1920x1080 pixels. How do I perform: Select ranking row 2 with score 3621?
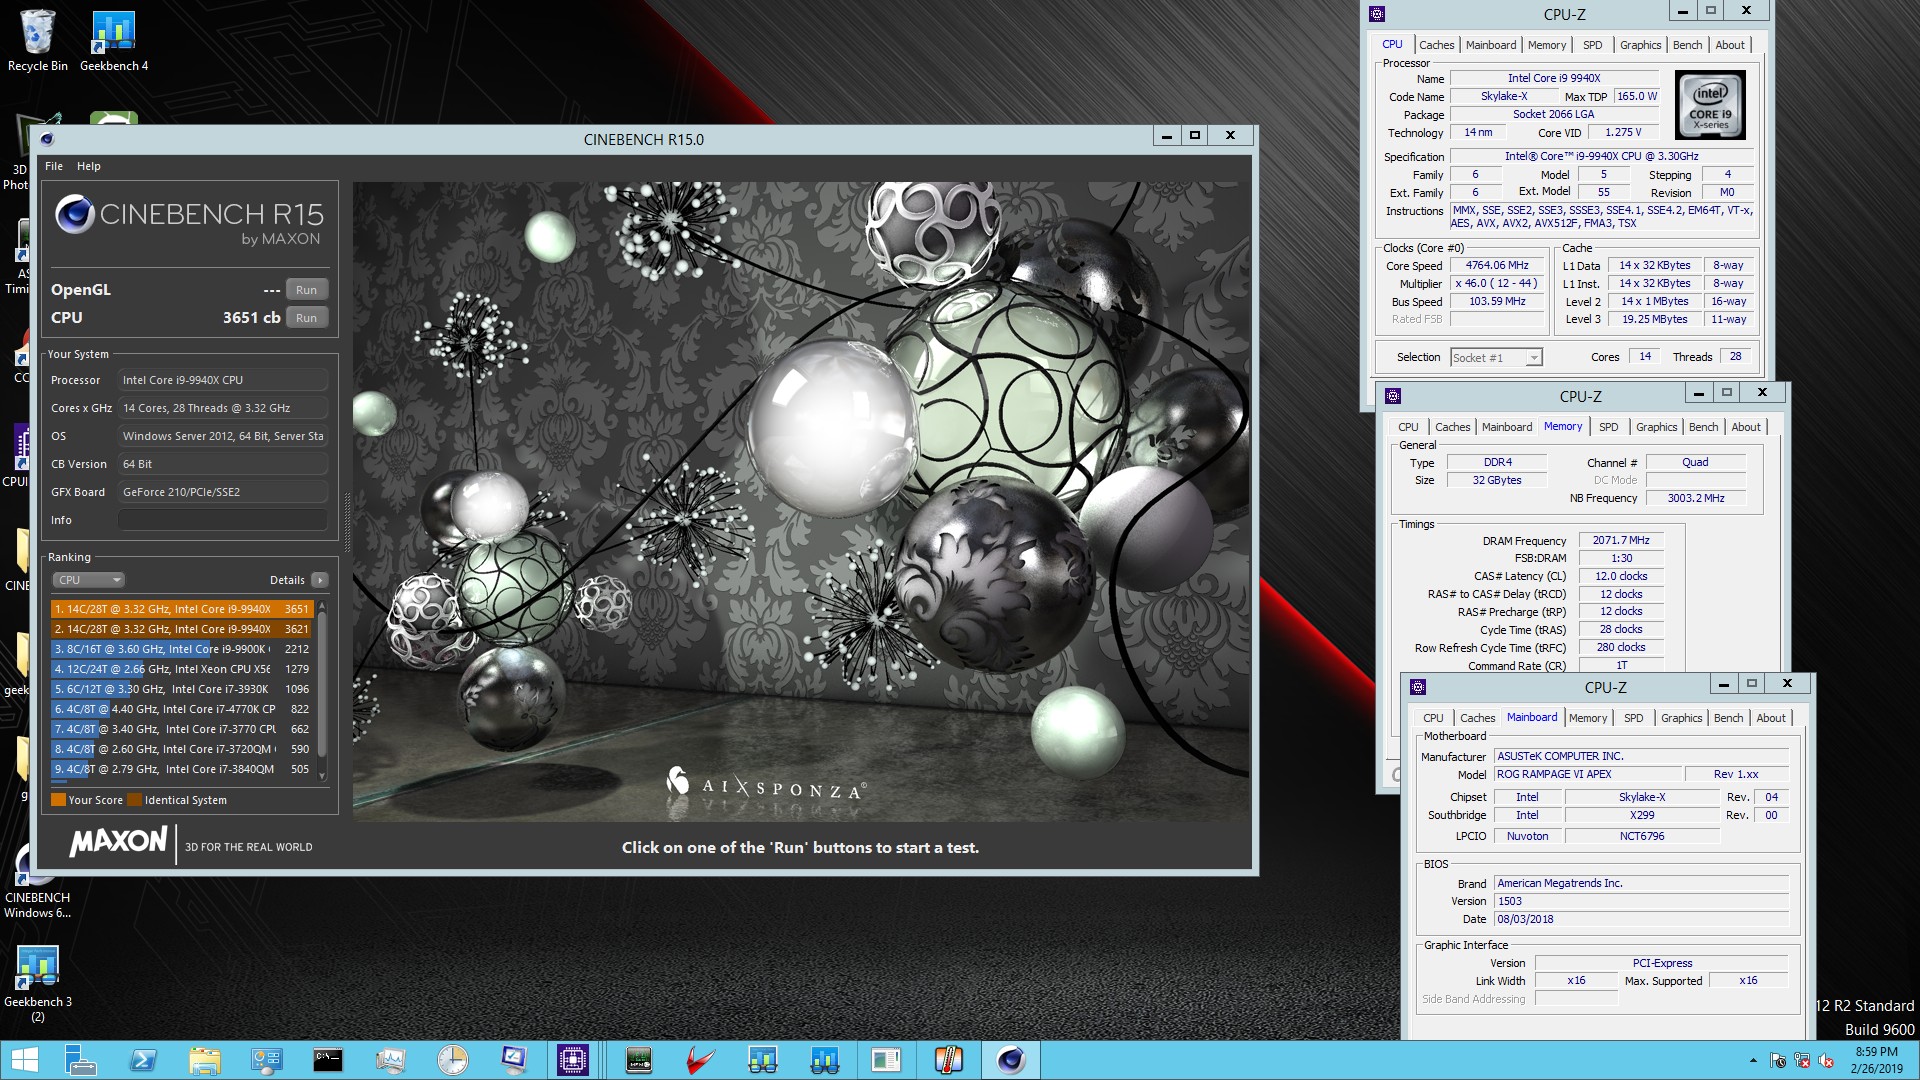coord(182,629)
